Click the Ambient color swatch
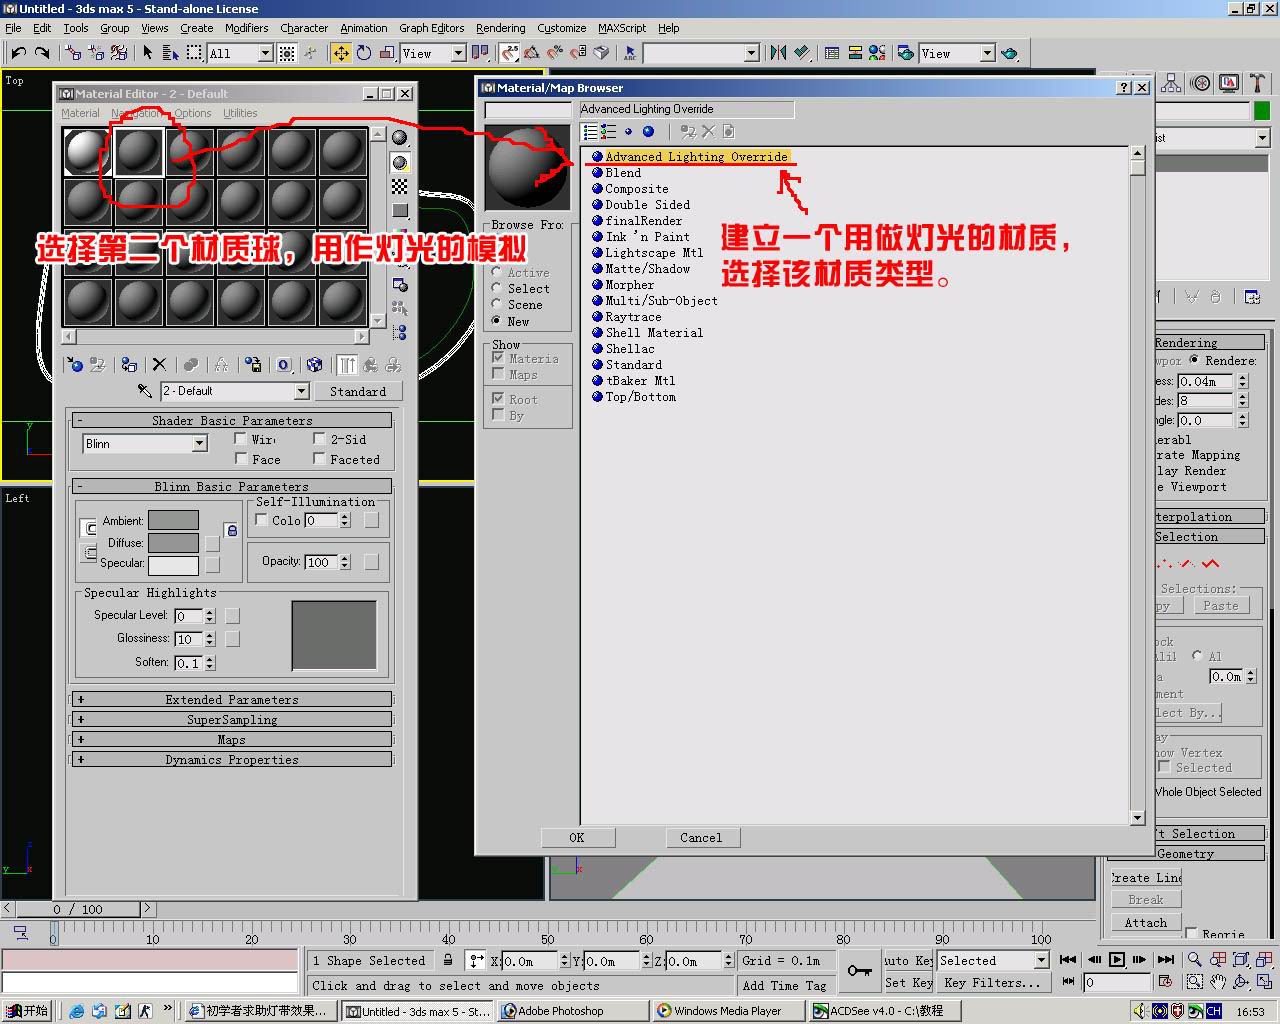Screen dimensions: 1280x1024 click(x=174, y=520)
